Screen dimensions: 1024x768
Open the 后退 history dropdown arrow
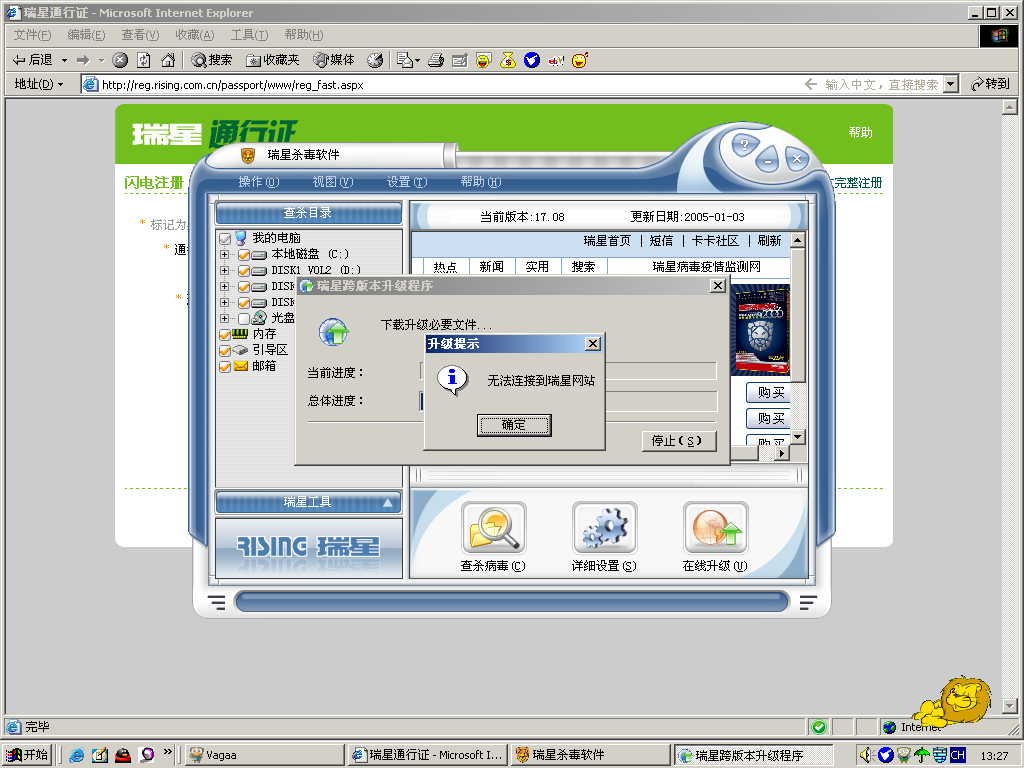pos(64,60)
